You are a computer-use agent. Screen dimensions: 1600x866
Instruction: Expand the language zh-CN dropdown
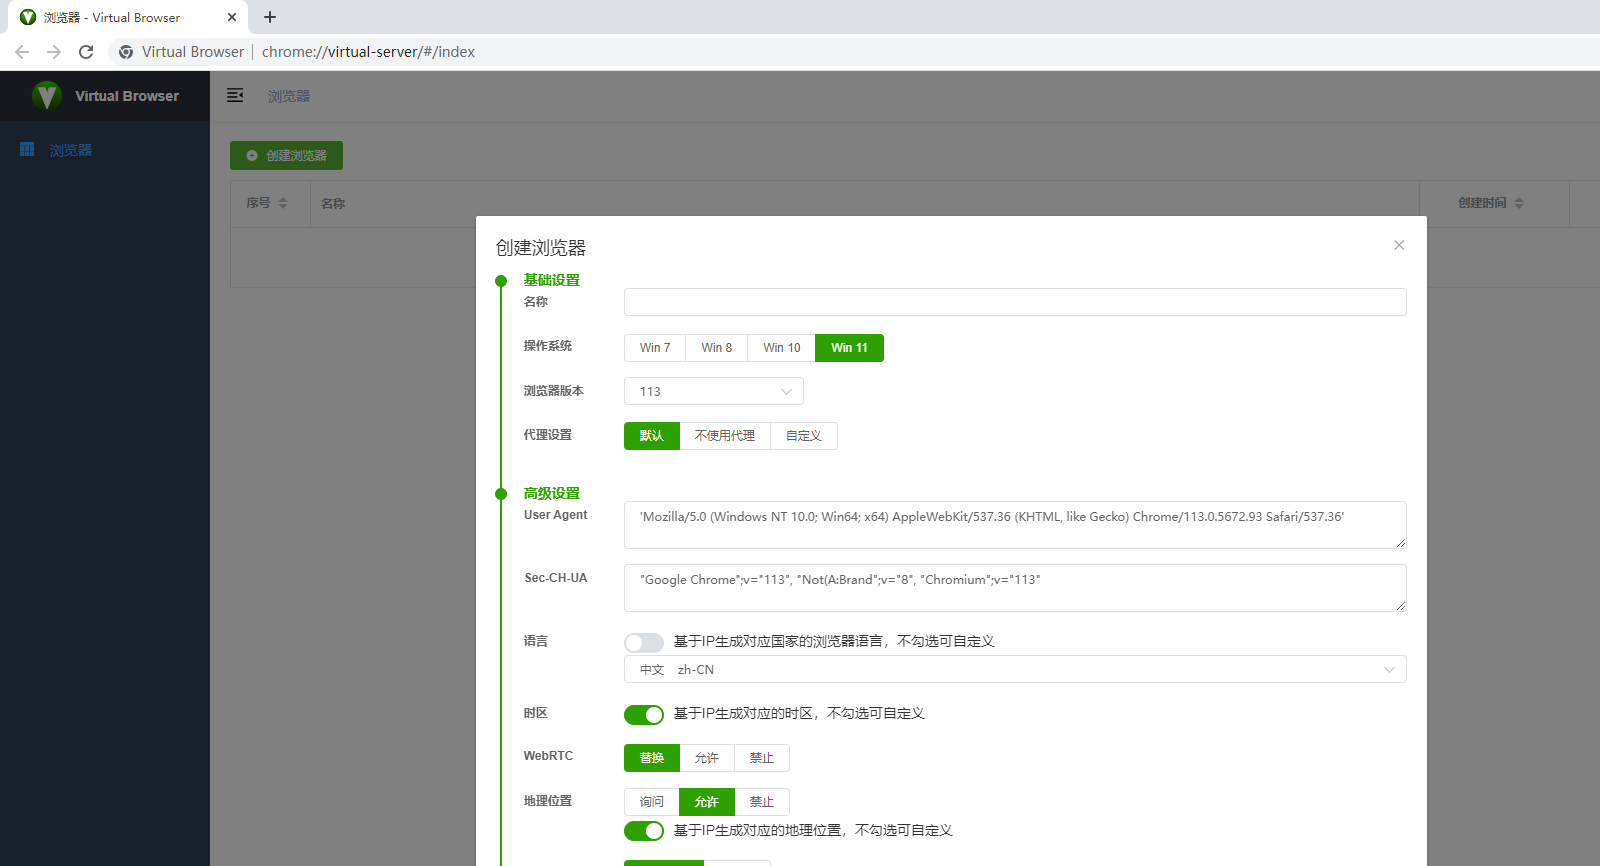[x=1014, y=669]
